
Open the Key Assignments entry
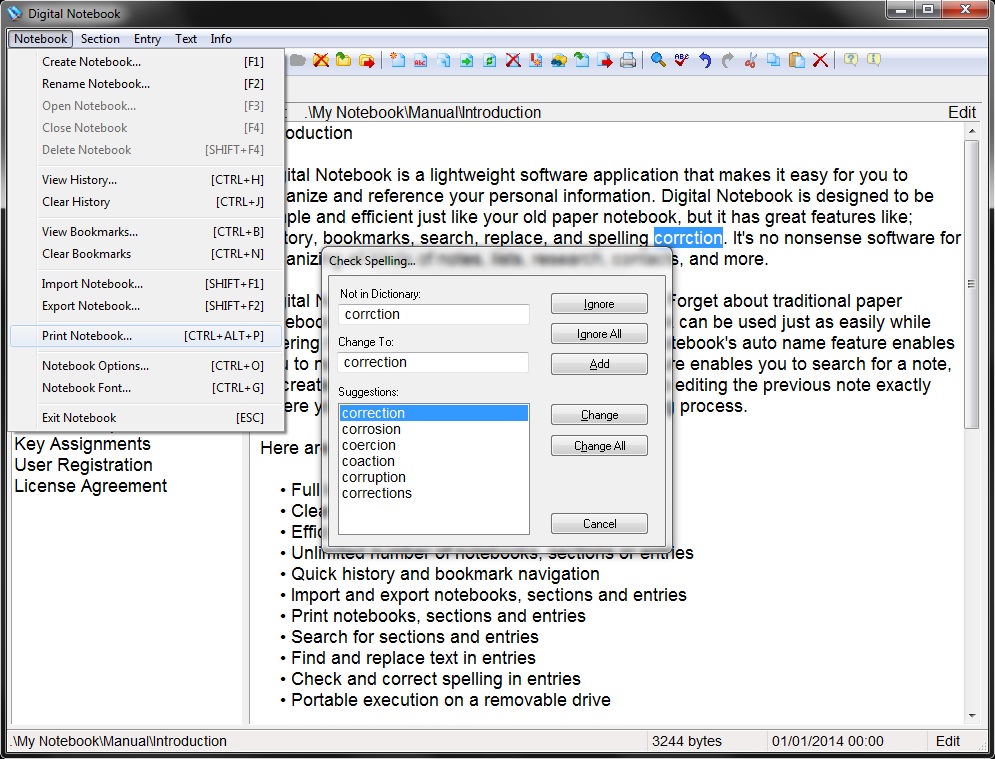(x=82, y=444)
